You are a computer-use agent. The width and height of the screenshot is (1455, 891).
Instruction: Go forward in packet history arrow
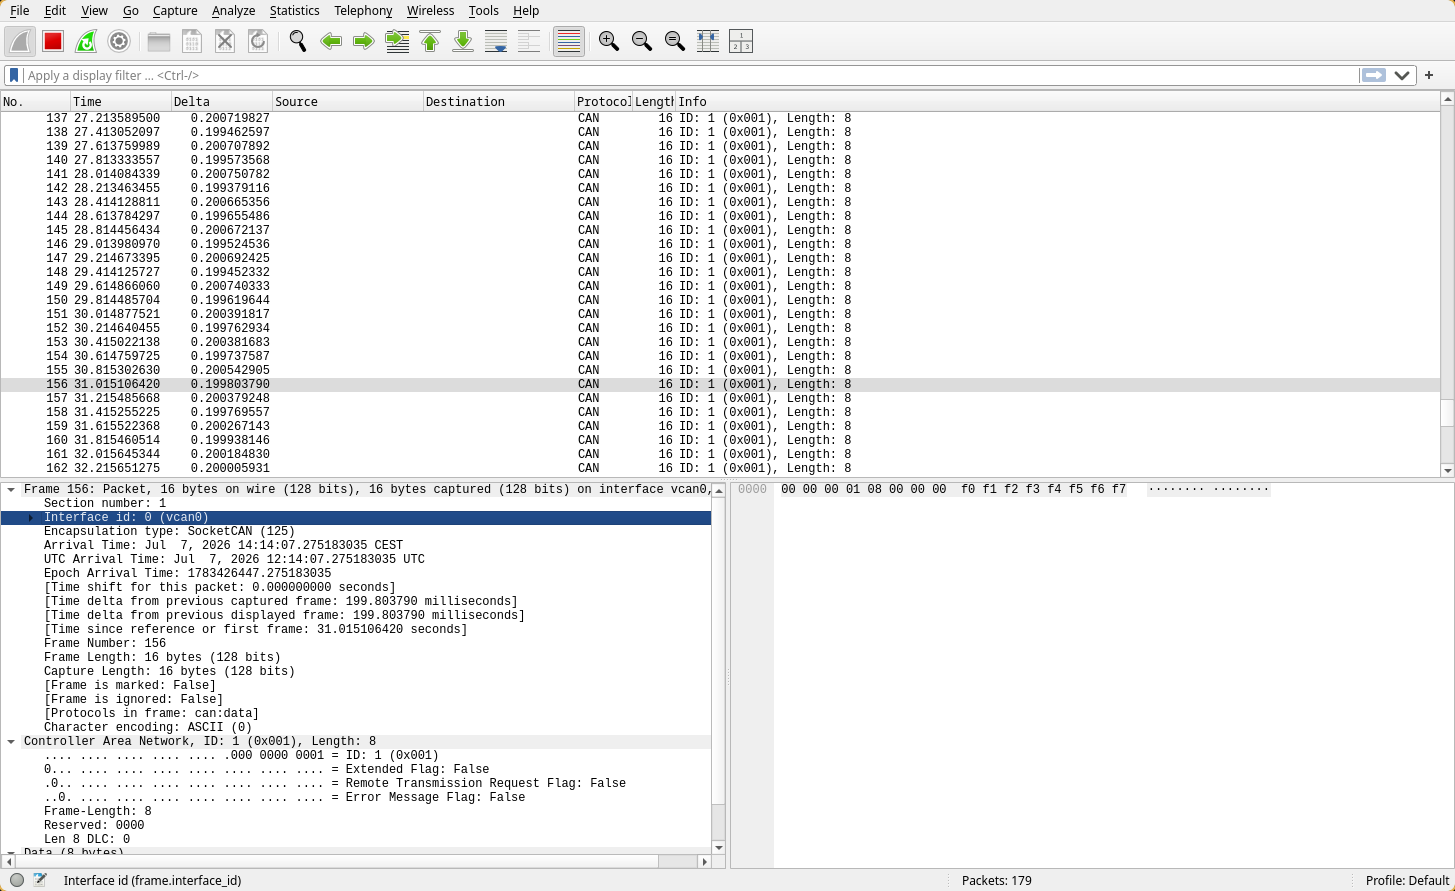[364, 41]
